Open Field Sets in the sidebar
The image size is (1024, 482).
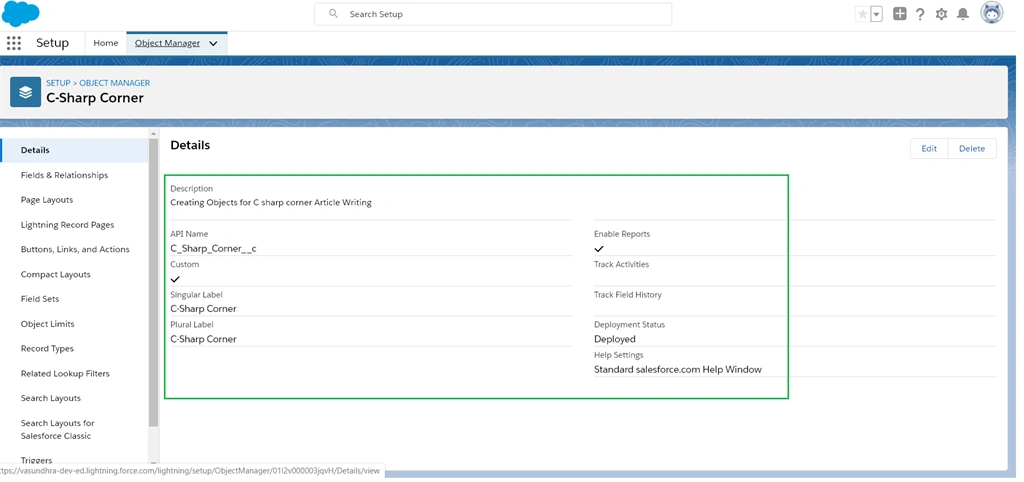[x=40, y=299]
